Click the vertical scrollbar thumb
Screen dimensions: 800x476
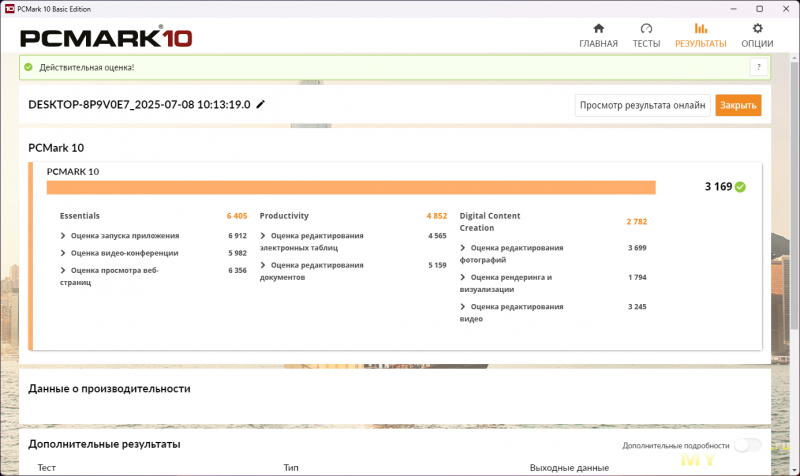click(x=794, y=196)
